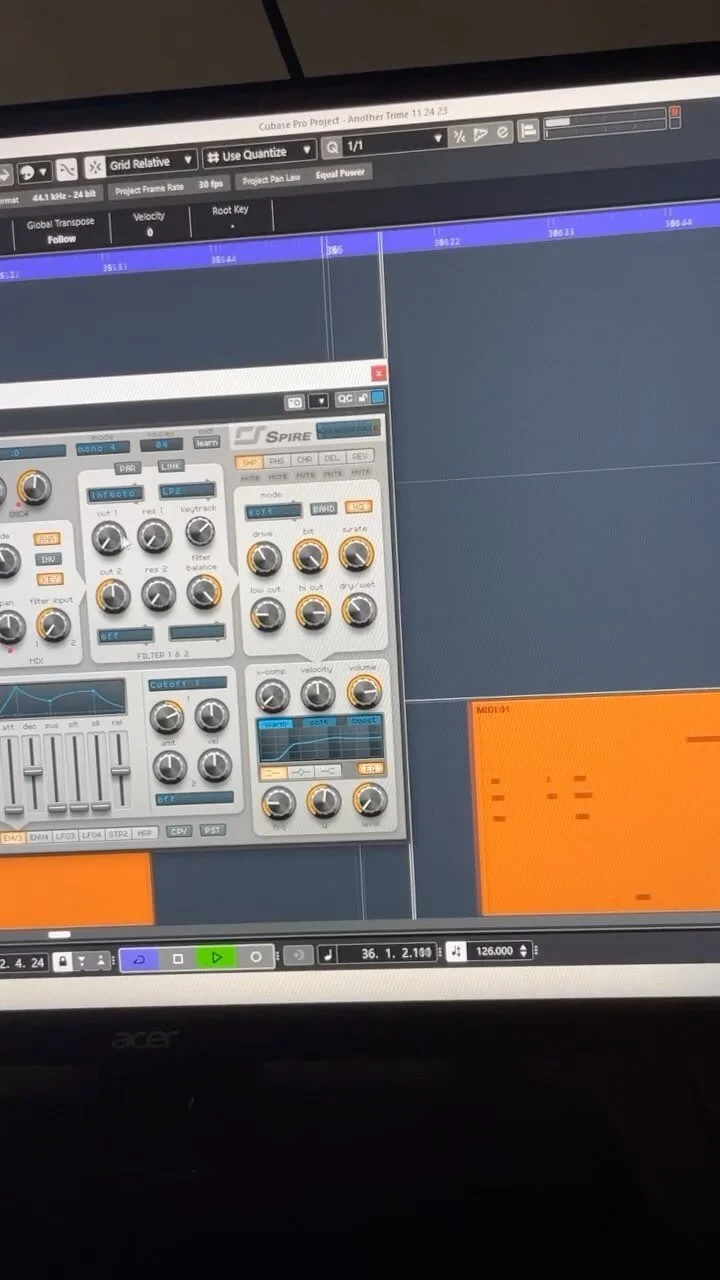This screenshot has height=1280, width=720.
Task: Toggle the HQ shaper button
Action: click(358, 507)
